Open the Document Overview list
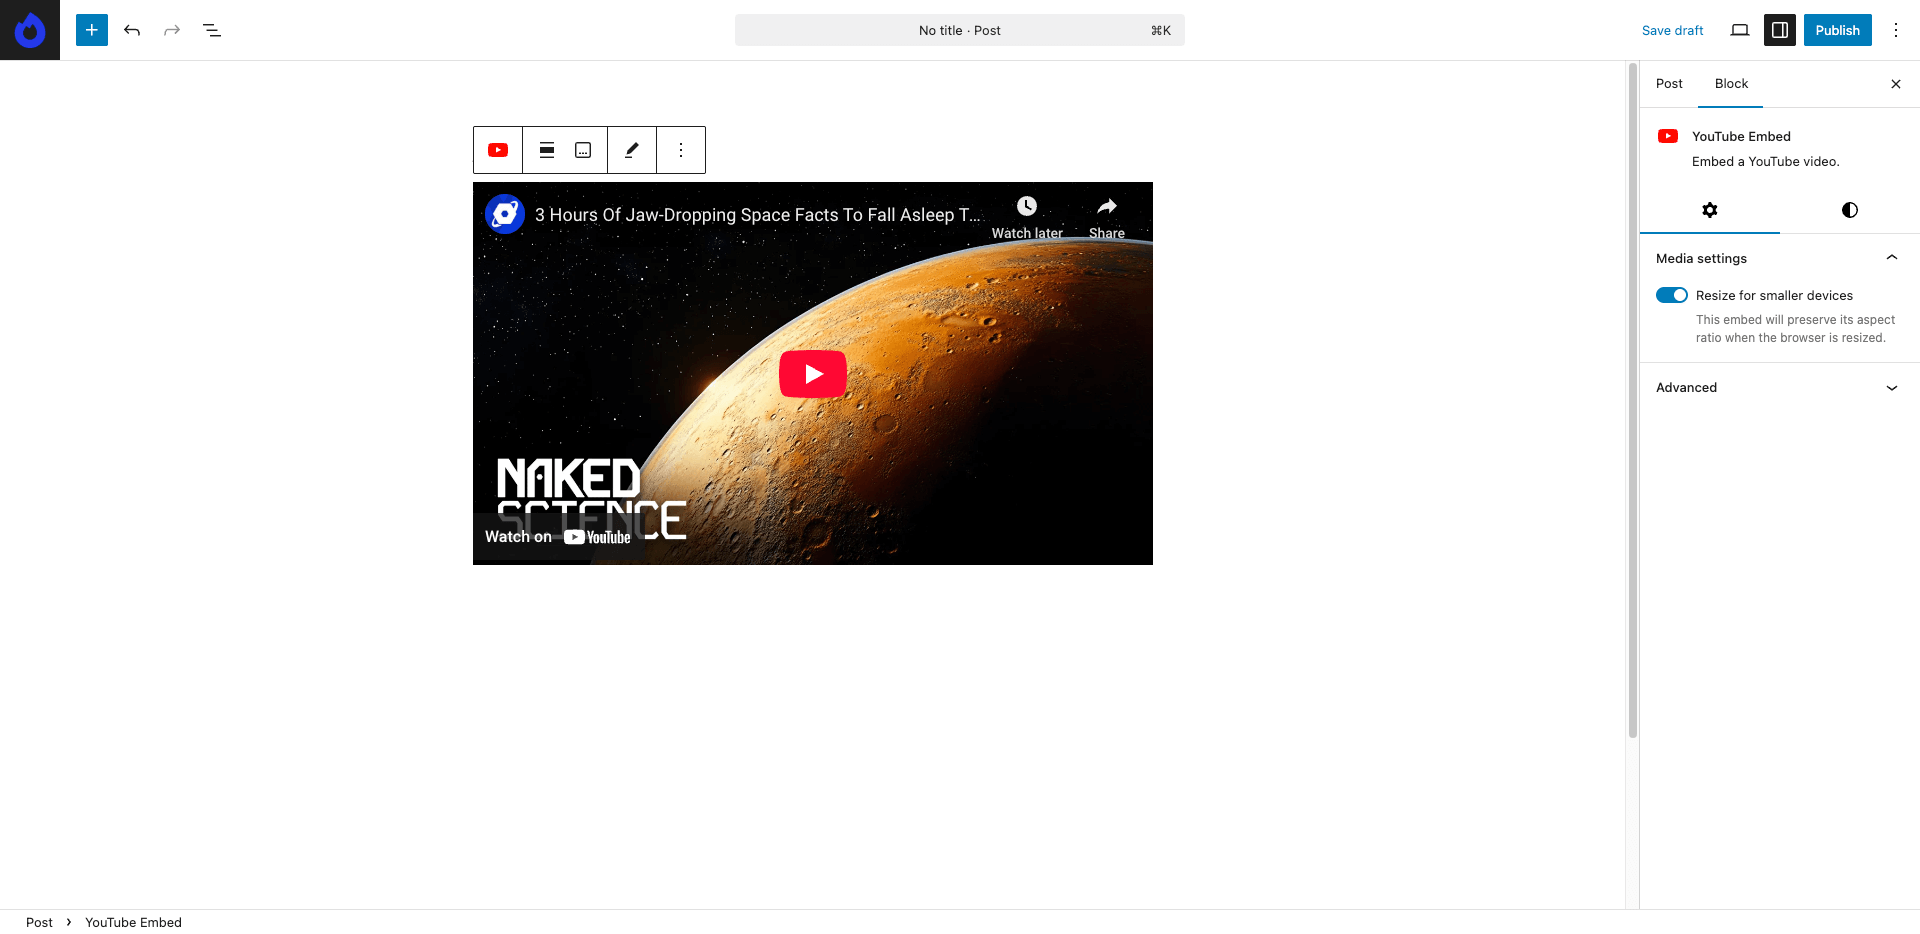Screen dimensions: 1920x934 tap(212, 30)
